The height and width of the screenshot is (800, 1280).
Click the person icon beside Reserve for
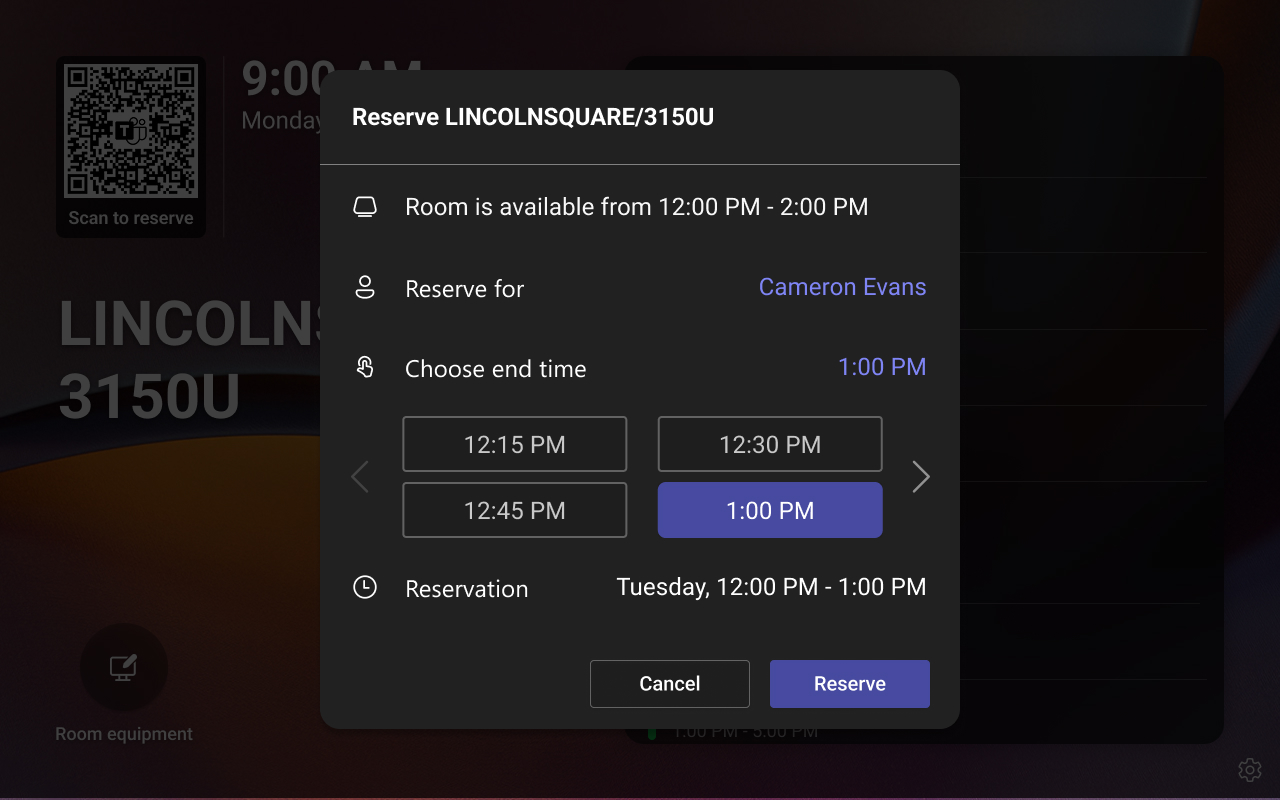tap(365, 288)
